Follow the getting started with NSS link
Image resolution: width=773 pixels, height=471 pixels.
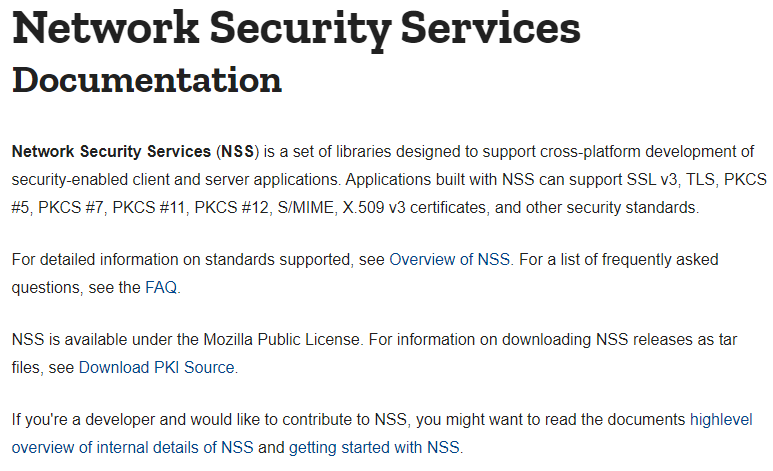coord(374,448)
